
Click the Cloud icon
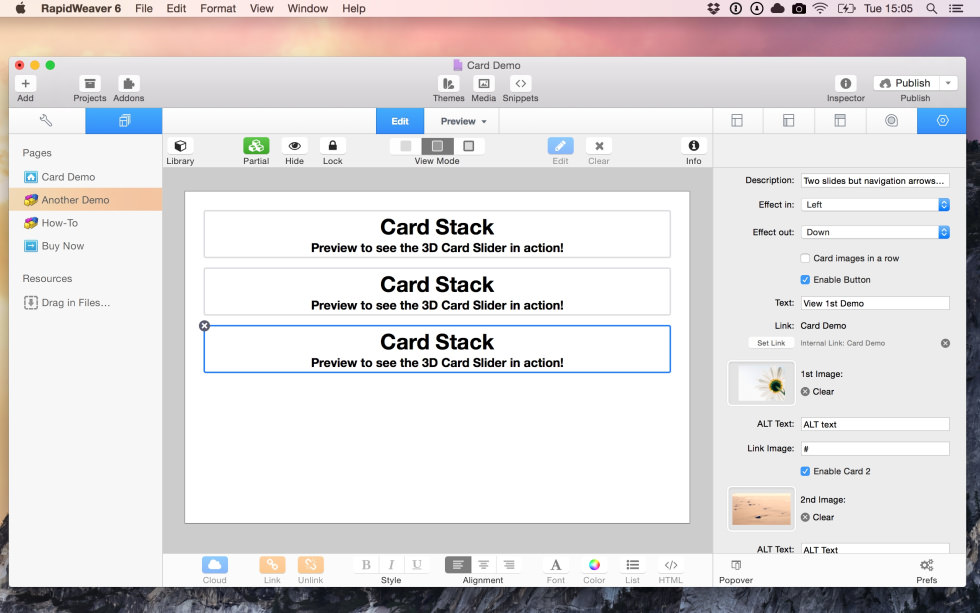tap(214, 565)
